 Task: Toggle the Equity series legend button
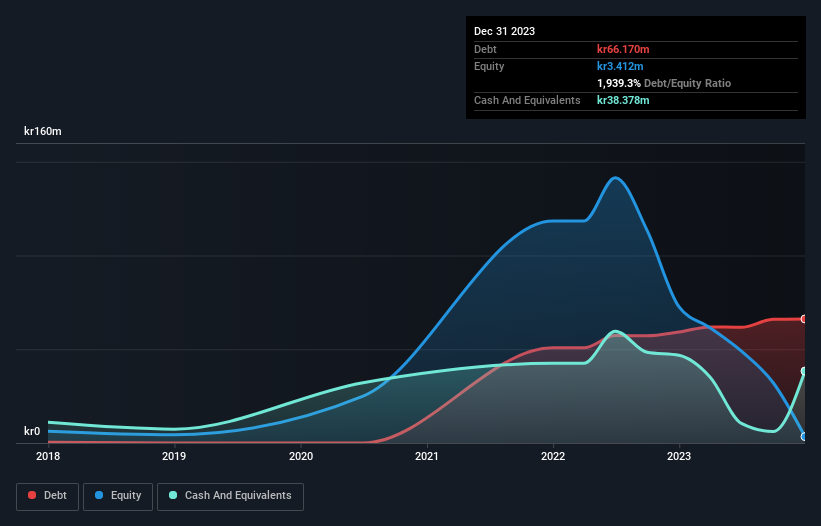(x=118, y=496)
